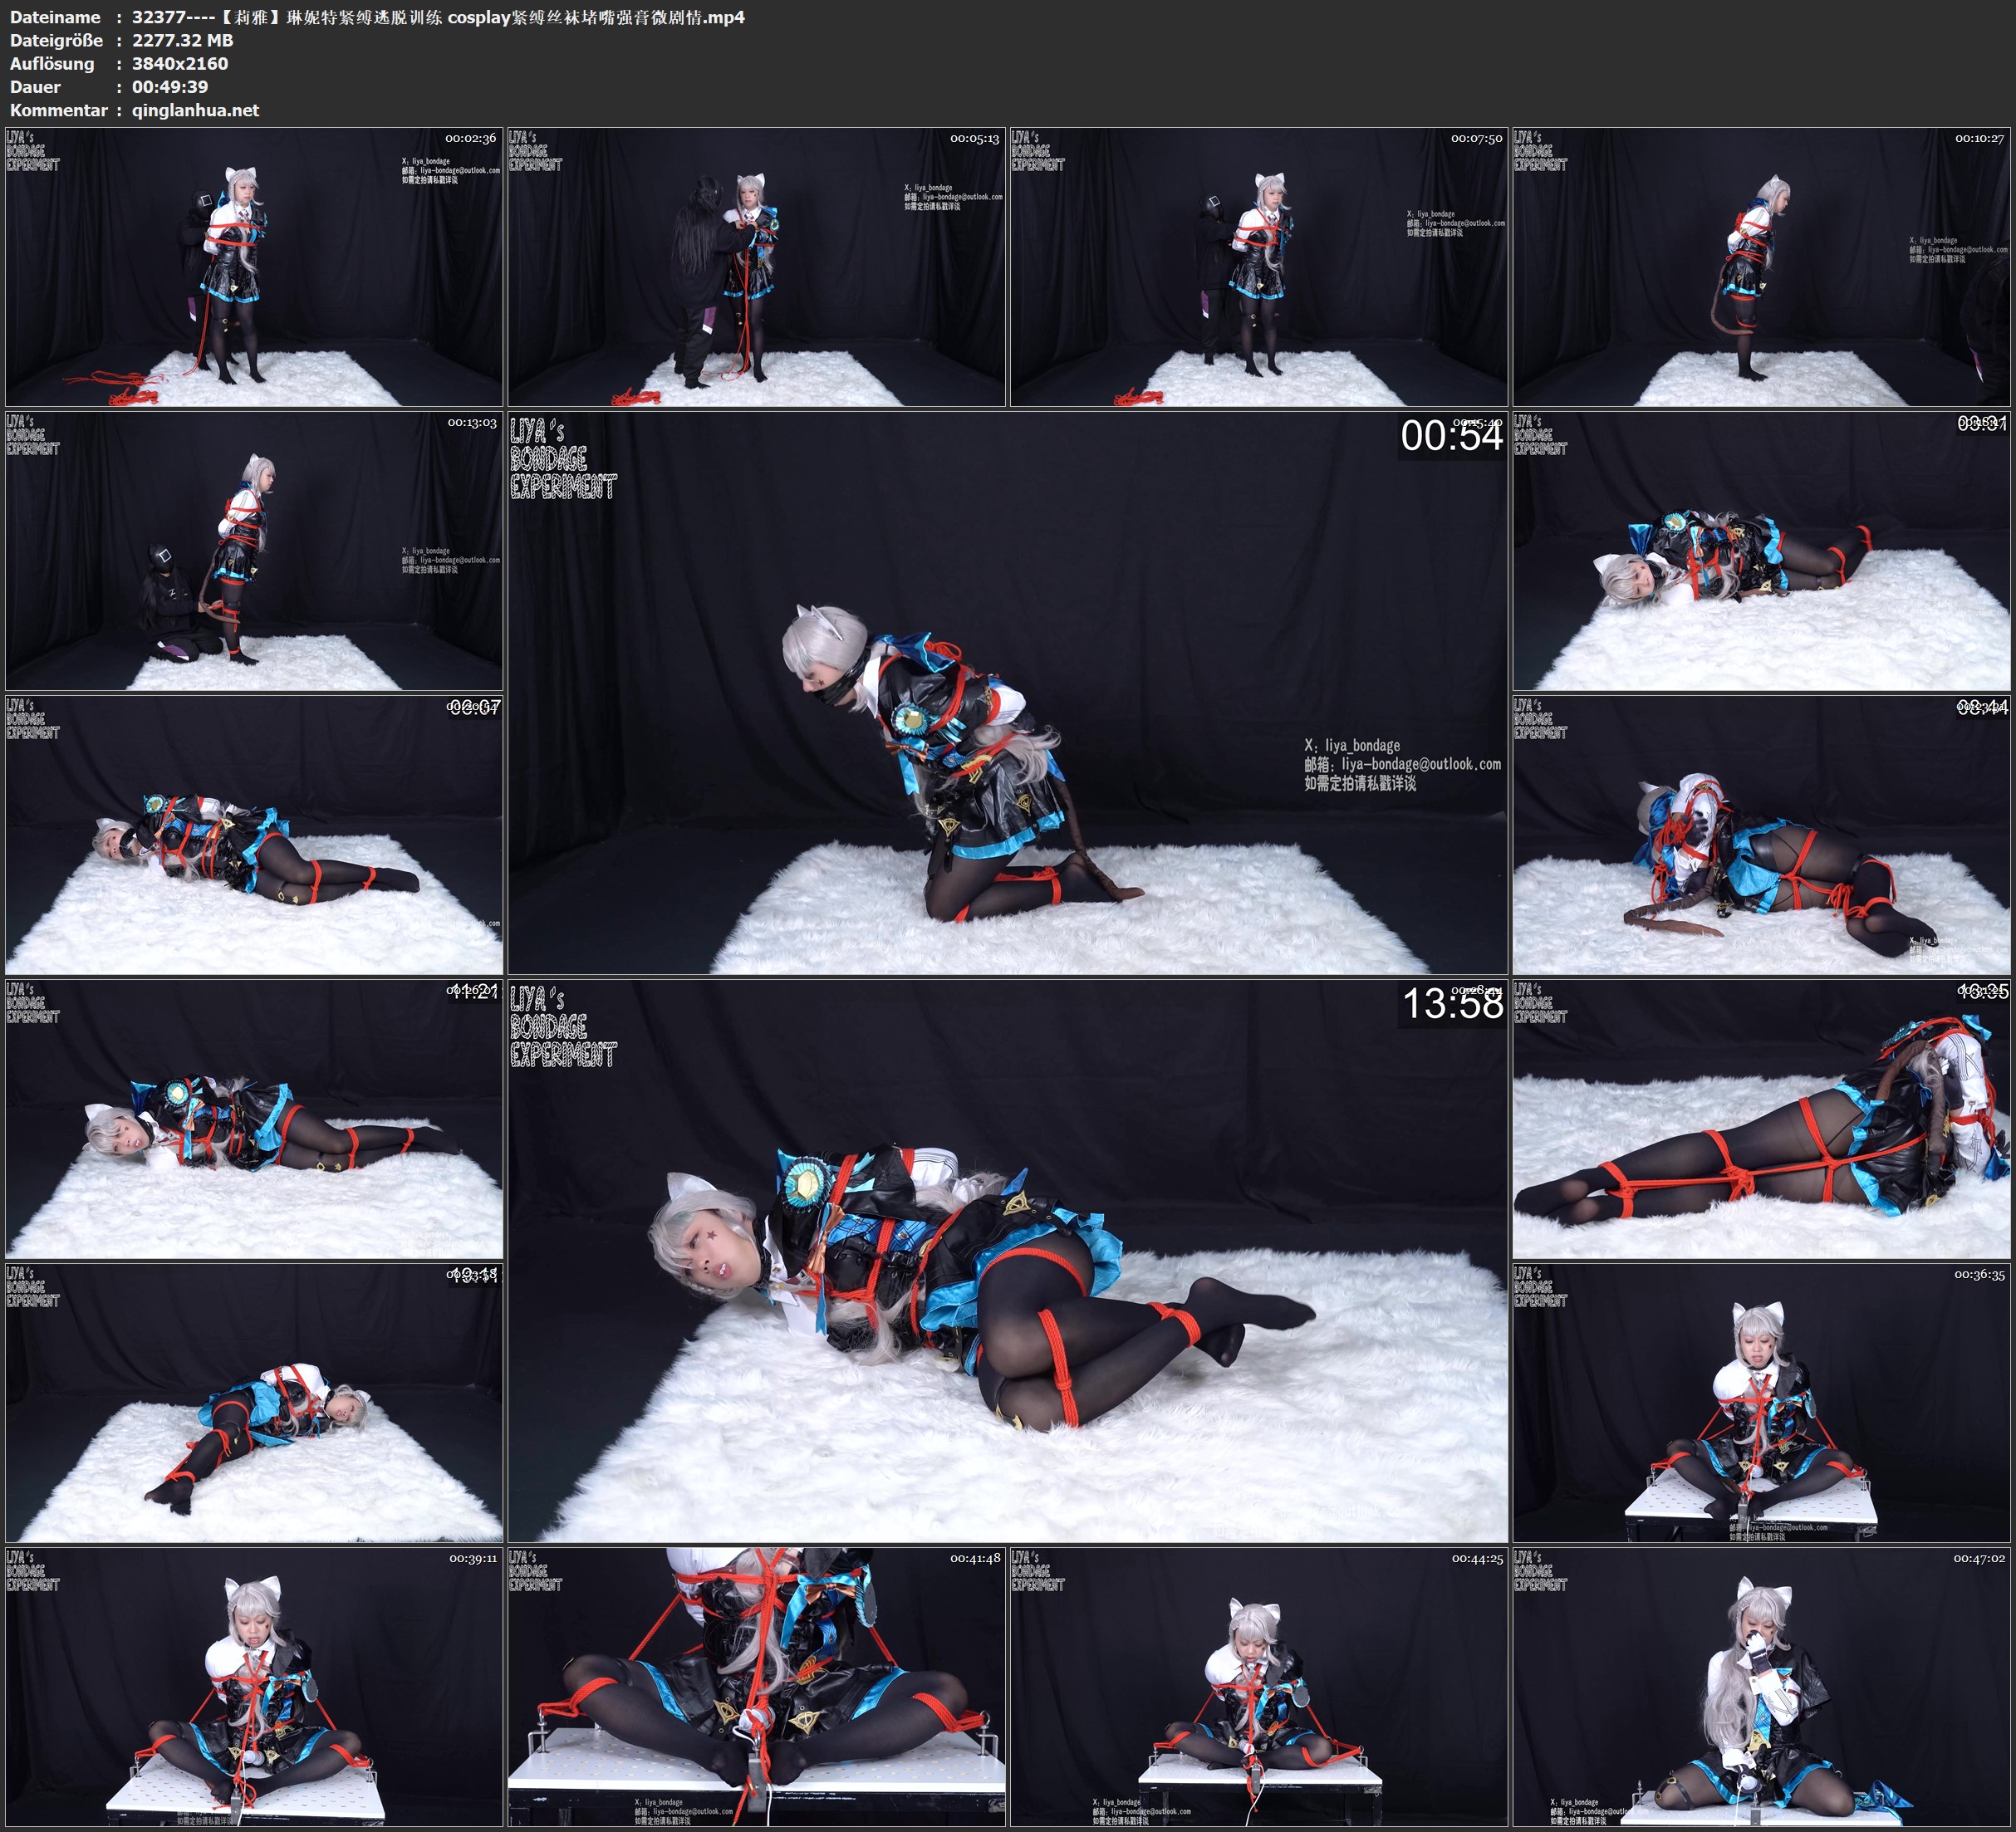Select the thumbnail timestamped 00:39:11
2016x1832 pixels.
coord(254,1686)
